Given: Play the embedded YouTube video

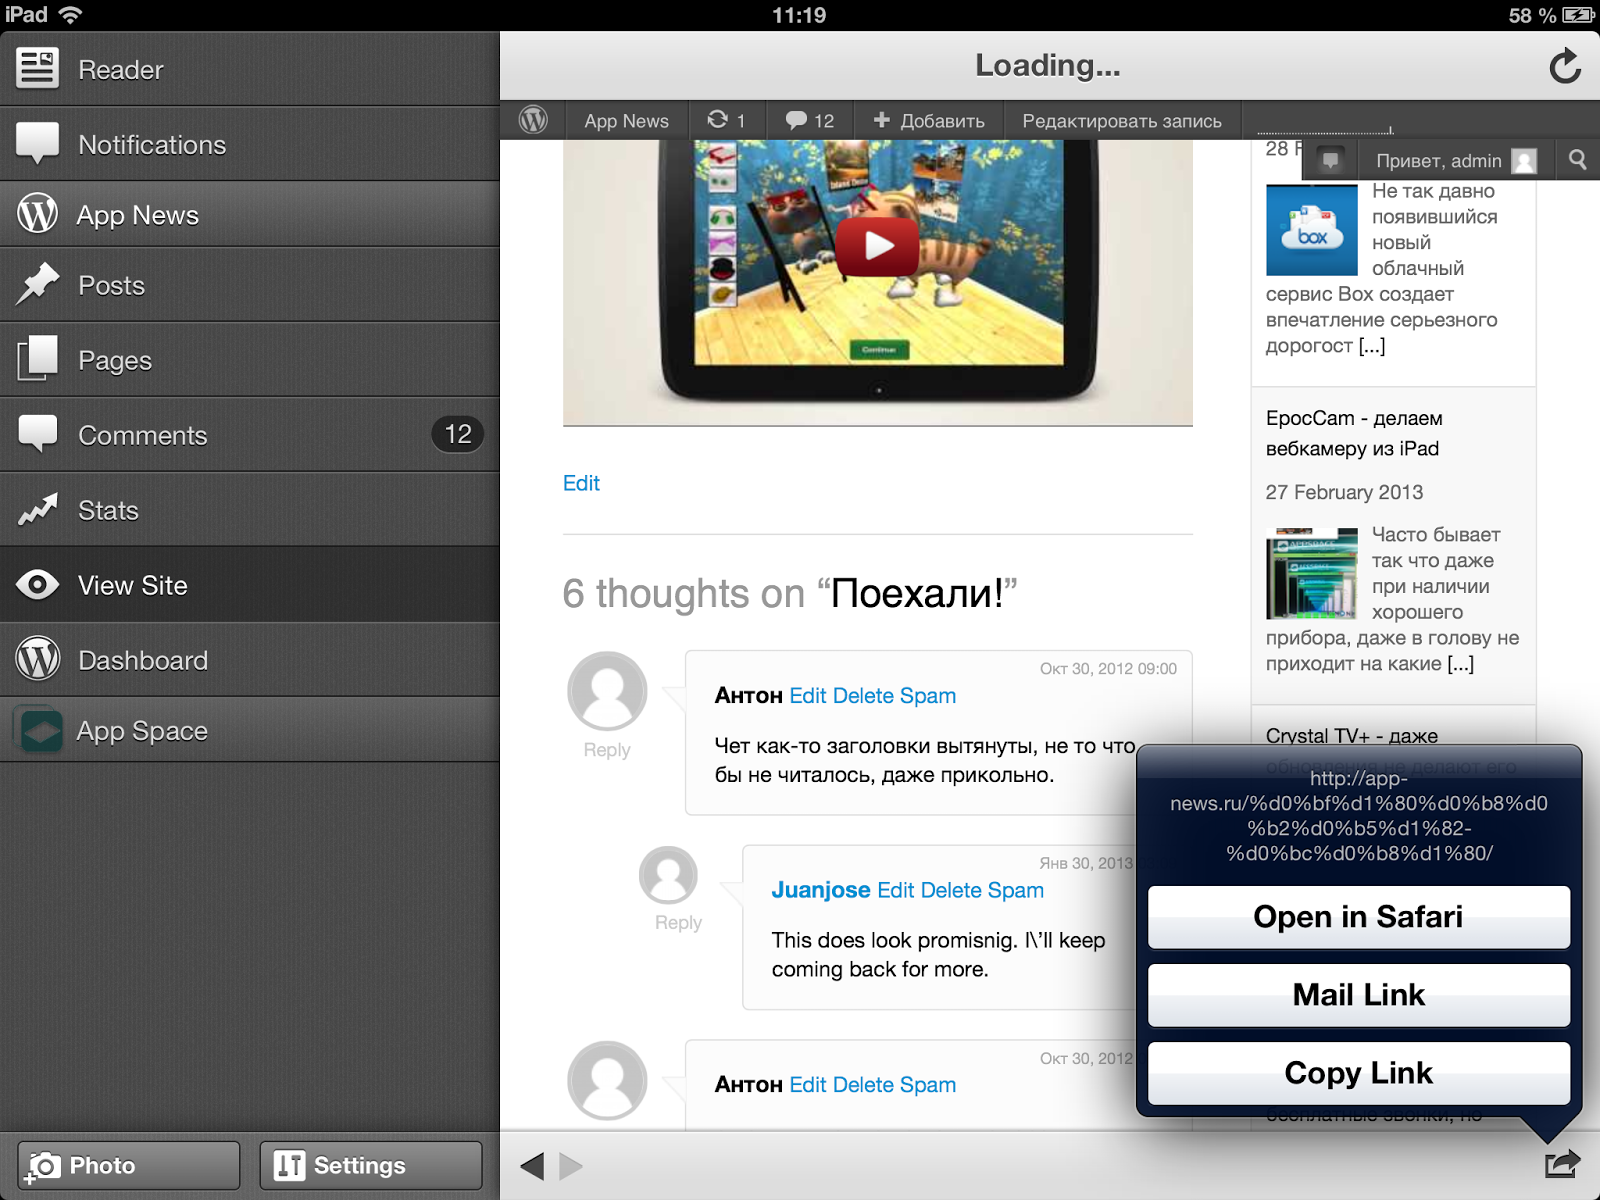Looking at the screenshot, I should [877, 246].
